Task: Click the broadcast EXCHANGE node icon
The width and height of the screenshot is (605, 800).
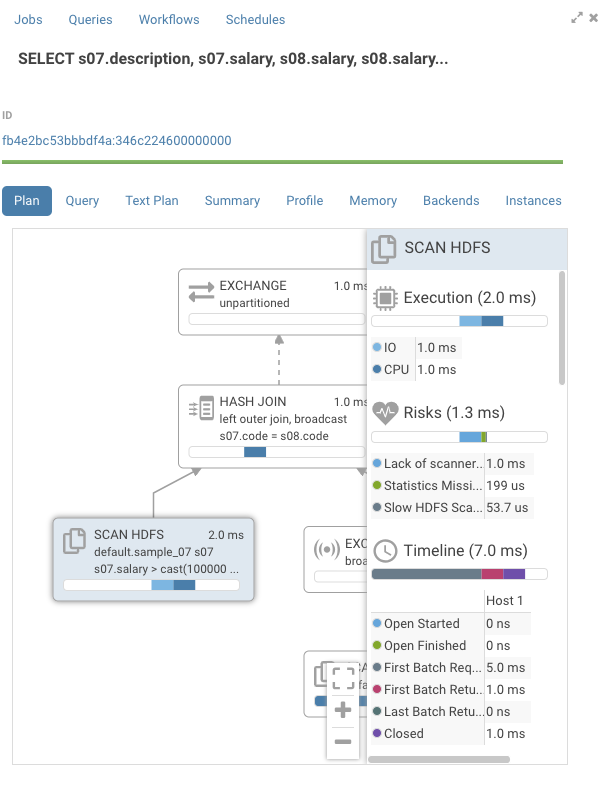Action: [x=326, y=549]
